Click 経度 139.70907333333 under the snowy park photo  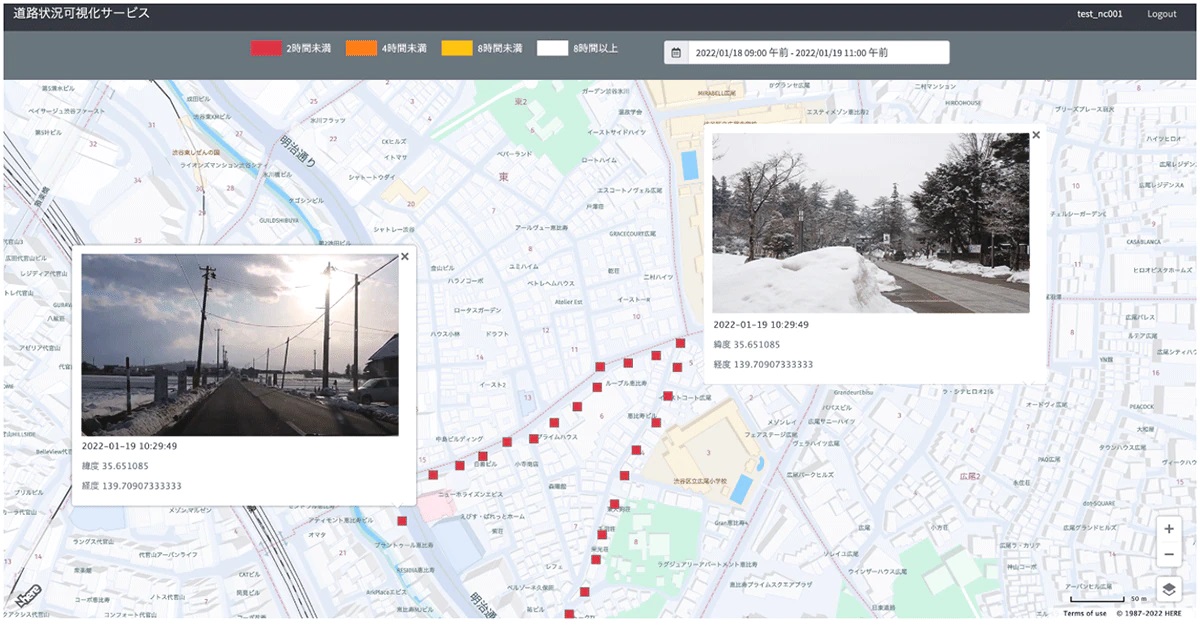click(x=763, y=364)
